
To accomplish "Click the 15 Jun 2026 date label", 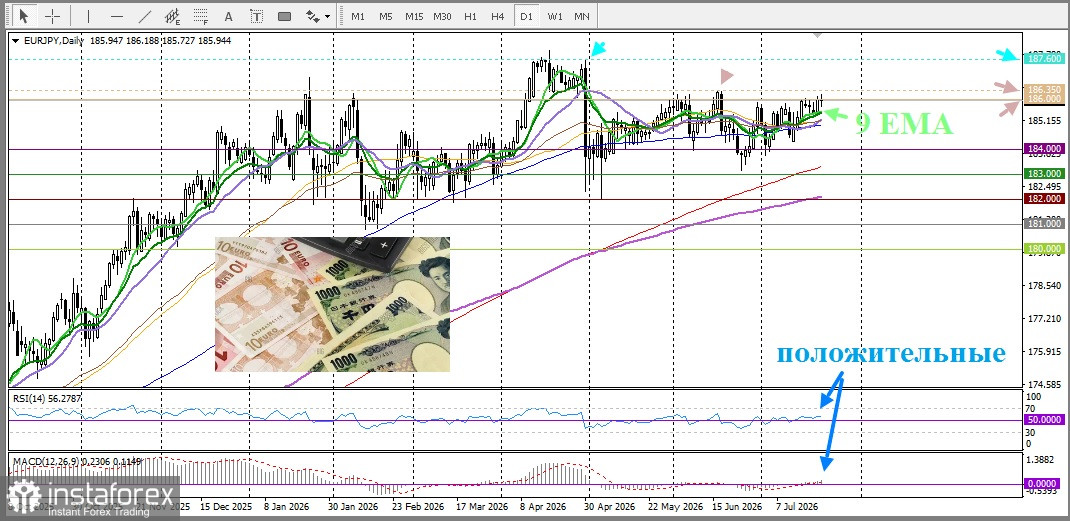I will tap(737, 508).
